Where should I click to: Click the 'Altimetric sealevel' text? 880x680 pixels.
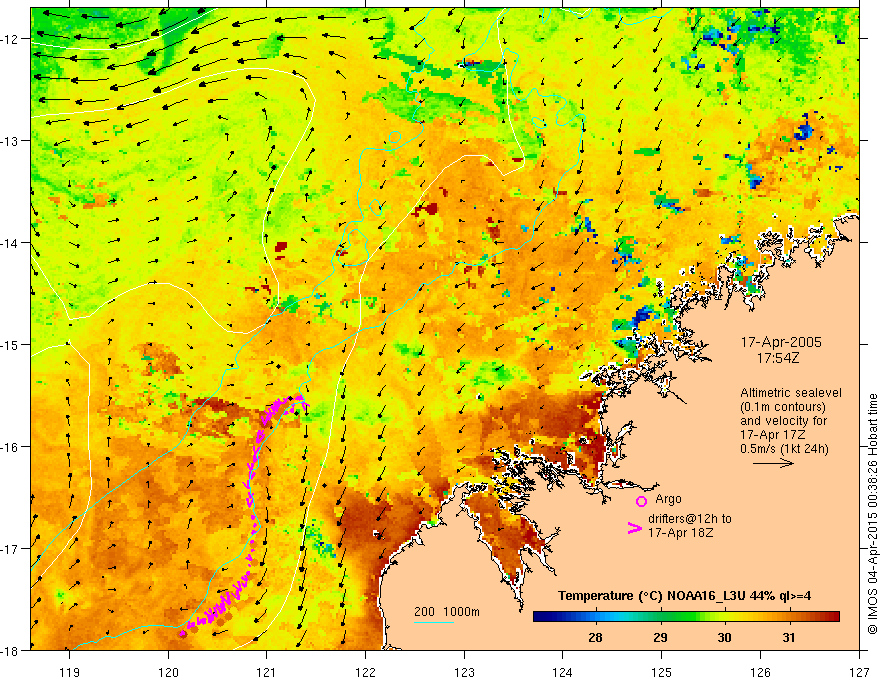click(x=791, y=393)
